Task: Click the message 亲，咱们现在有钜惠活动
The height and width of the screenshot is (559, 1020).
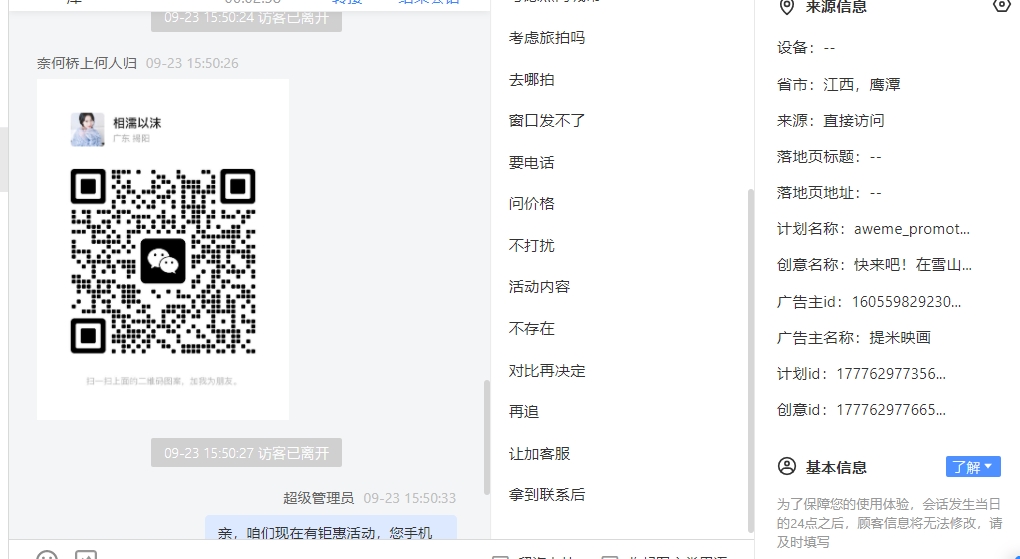Action: pos(330,528)
